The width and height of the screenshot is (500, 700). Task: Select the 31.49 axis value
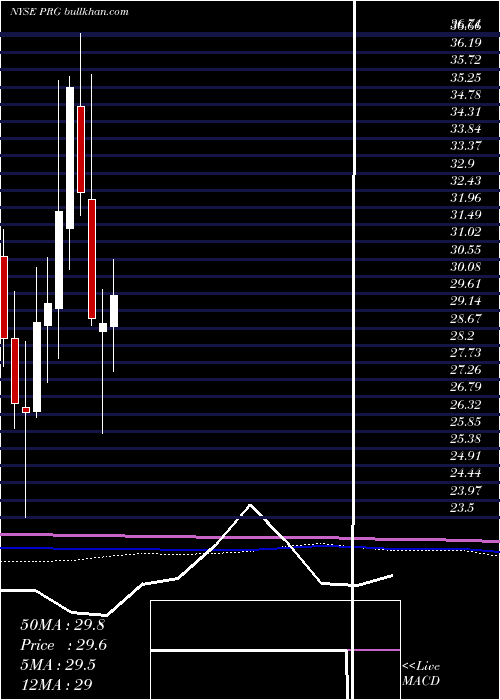pyautogui.click(x=466, y=215)
